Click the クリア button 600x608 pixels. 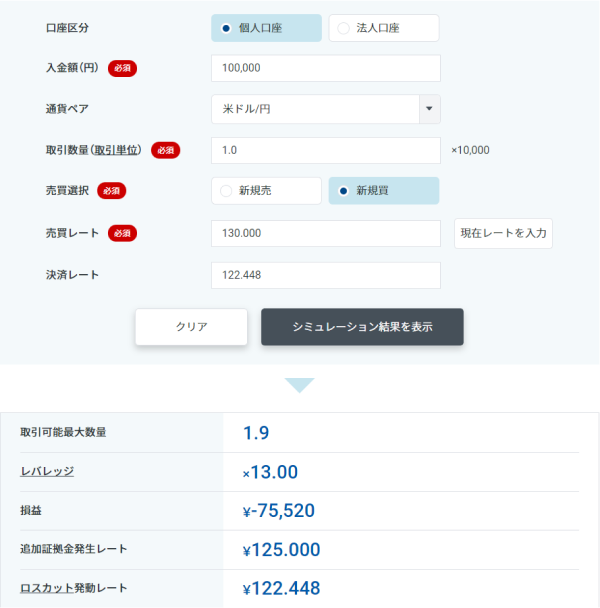(191, 327)
